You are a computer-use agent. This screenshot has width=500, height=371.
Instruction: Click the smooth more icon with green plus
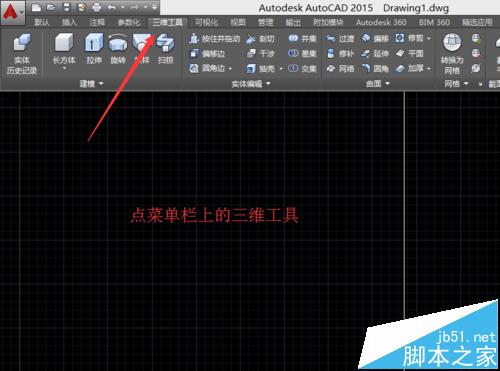click(476, 39)
